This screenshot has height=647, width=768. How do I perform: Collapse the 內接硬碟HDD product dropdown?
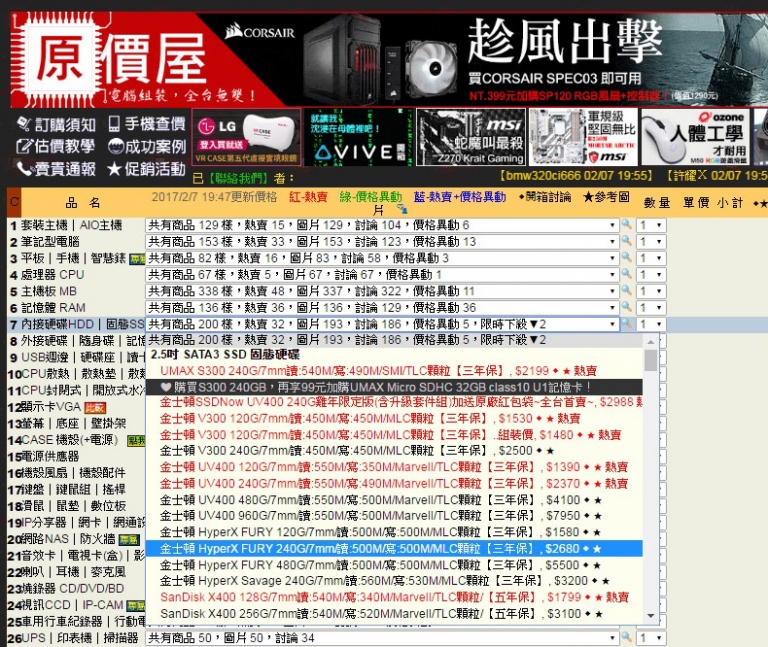(x=382, y=324)
